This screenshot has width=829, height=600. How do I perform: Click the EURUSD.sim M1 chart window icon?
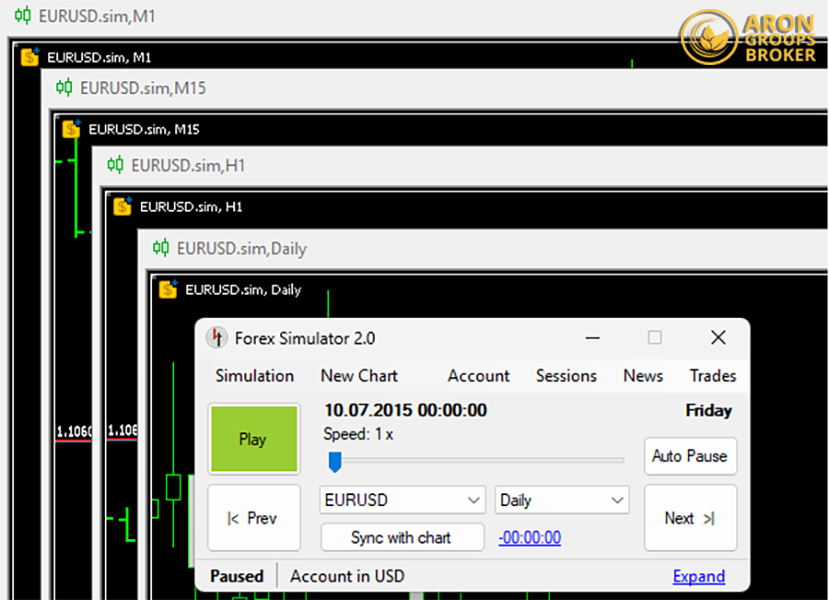[30, 57]
